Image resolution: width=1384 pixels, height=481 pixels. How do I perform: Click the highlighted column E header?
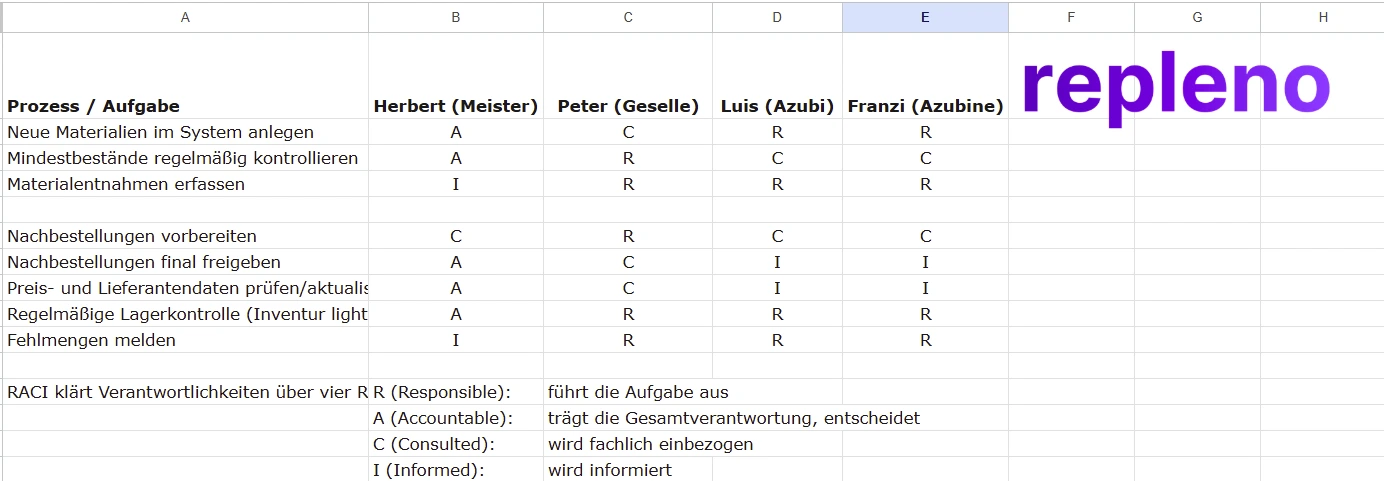tap(925, 17)
